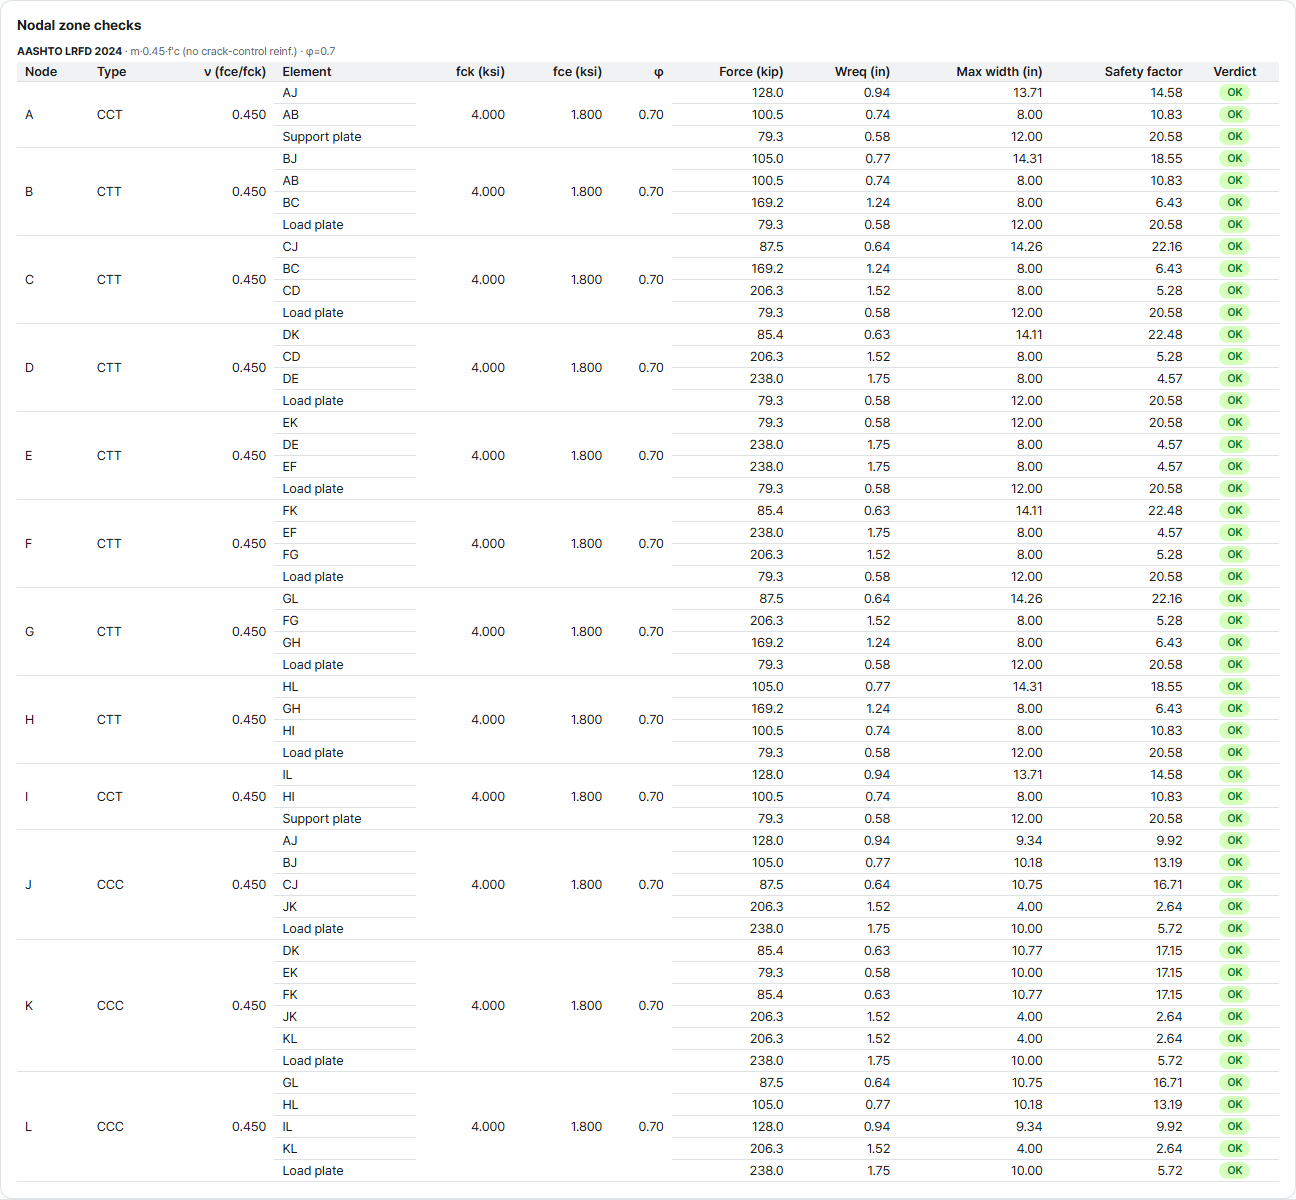
Task: Click the OK badge in node L's KL row
Action: (x=1235, y=1149)
